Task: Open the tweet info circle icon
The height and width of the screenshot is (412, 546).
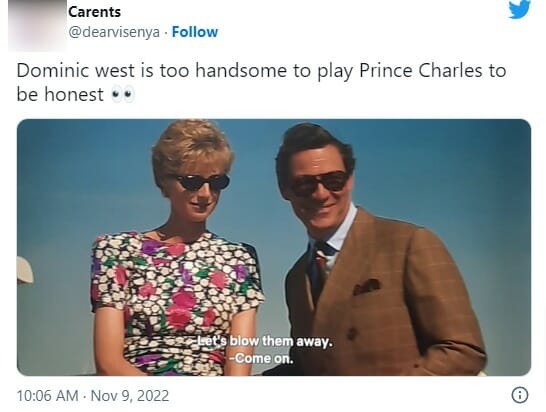Action: [520, 395]
